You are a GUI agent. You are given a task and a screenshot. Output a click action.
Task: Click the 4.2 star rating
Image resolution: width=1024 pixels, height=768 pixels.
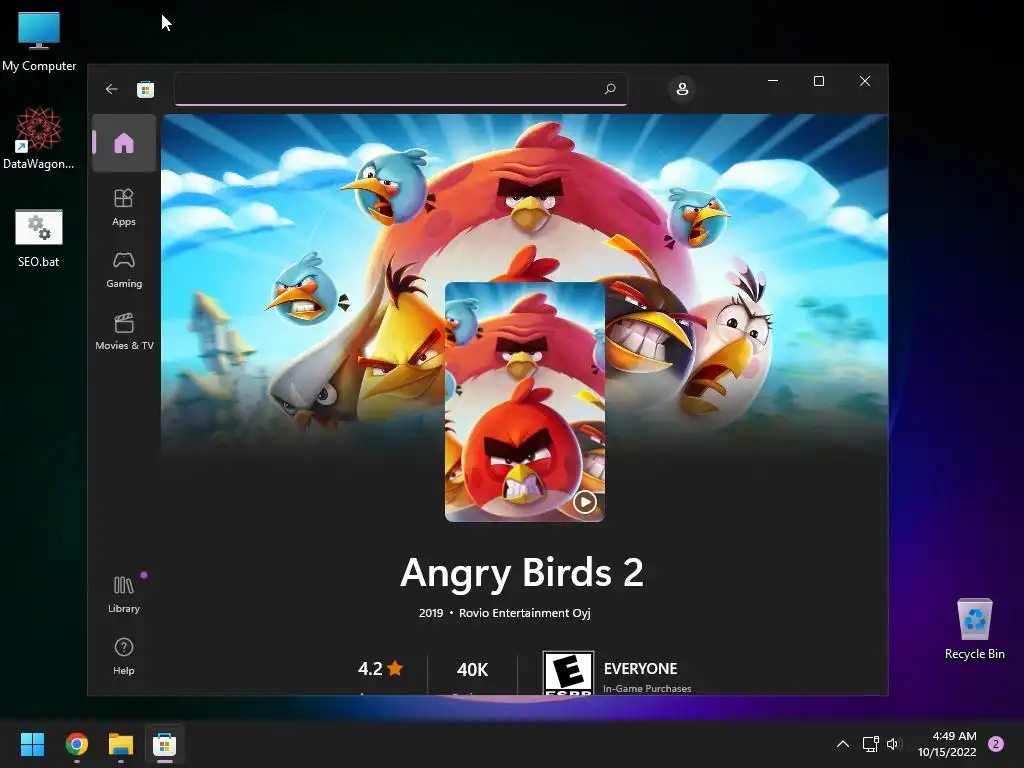pos(381,669)
